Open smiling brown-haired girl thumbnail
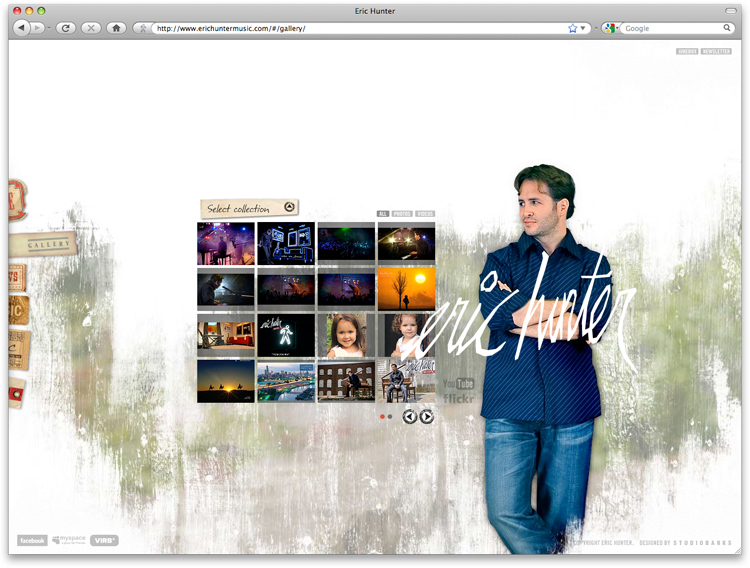 coord(346,335)
